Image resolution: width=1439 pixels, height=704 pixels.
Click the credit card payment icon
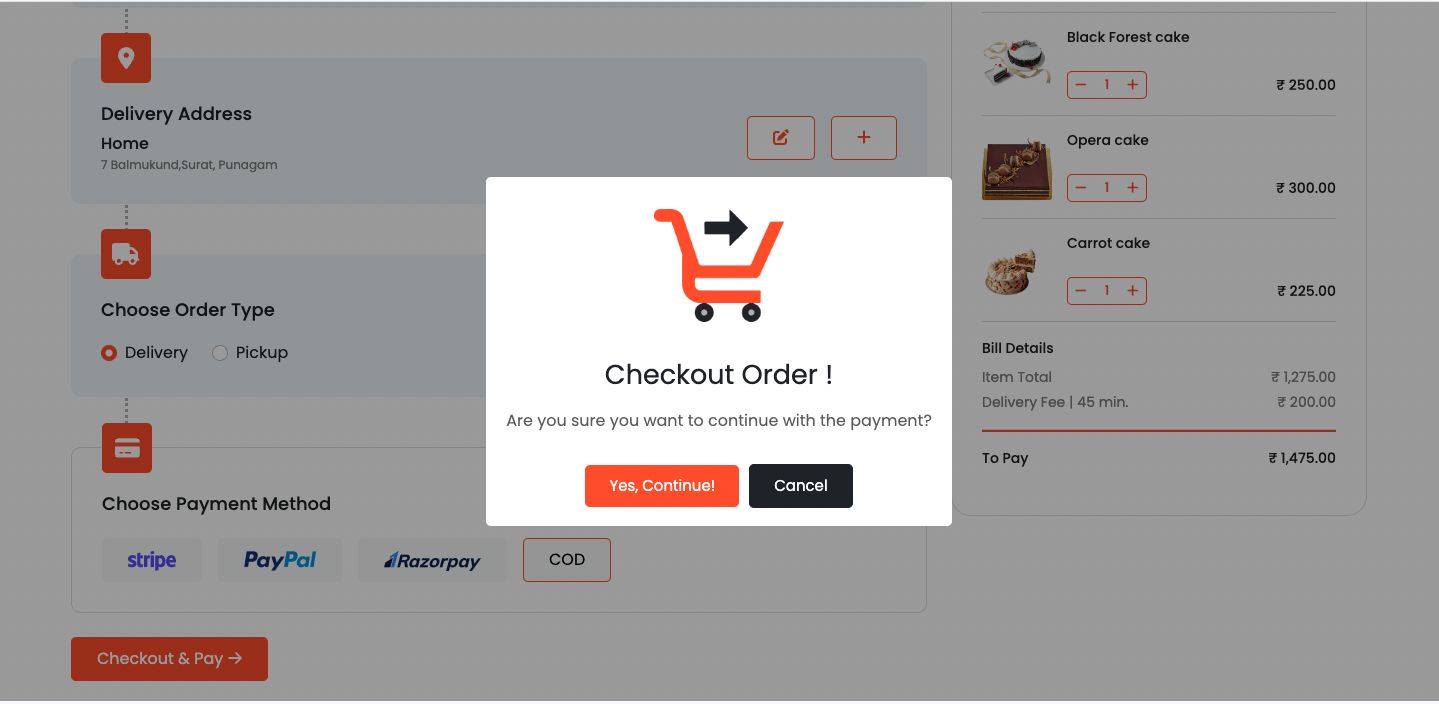point(127,448)
